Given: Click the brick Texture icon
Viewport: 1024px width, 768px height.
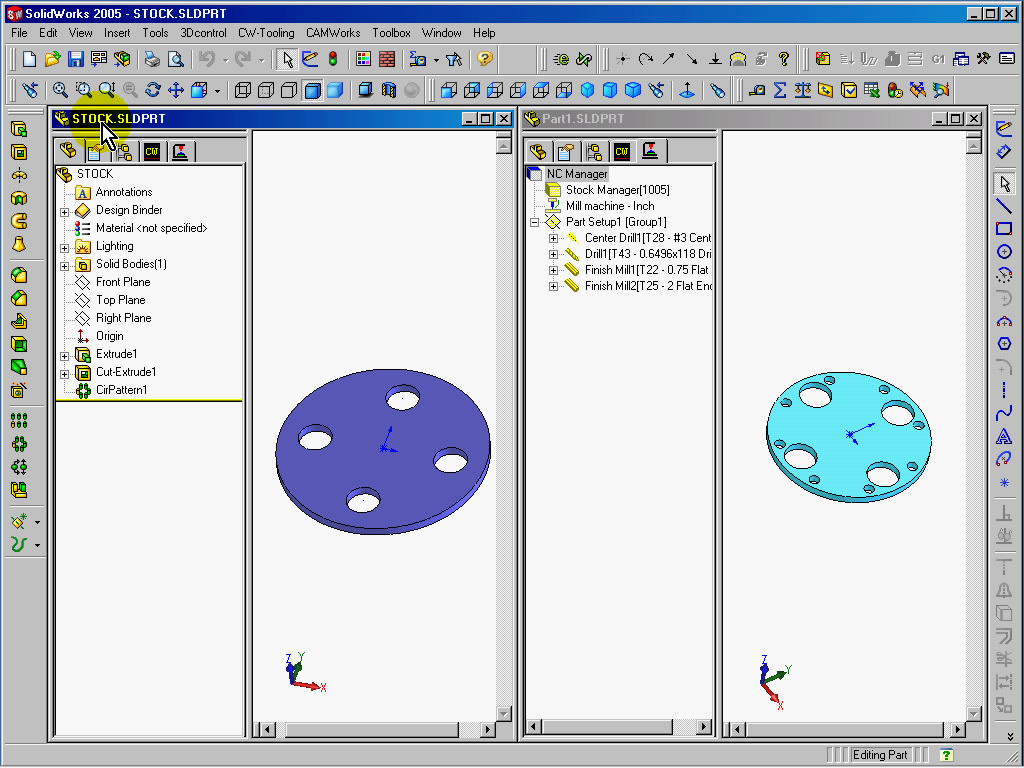Looking at the screenshot, I should click(x=387, y=59).
